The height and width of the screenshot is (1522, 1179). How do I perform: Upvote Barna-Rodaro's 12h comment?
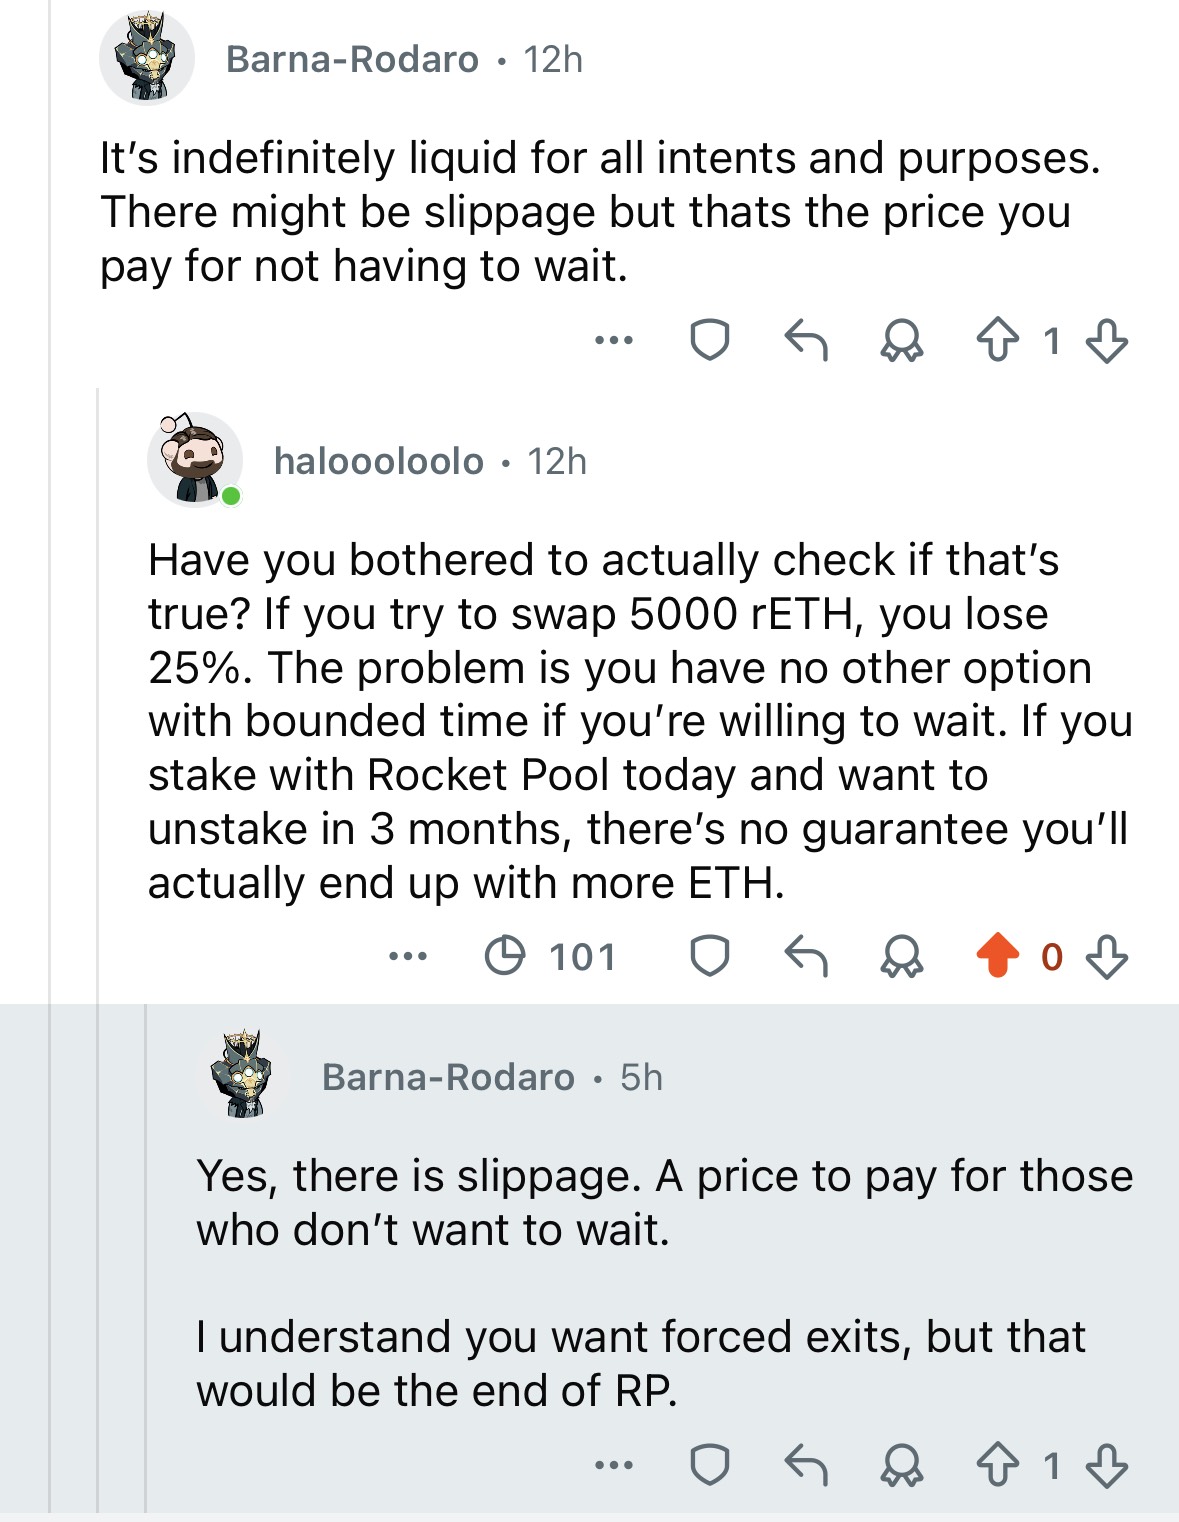click(997, 341)
